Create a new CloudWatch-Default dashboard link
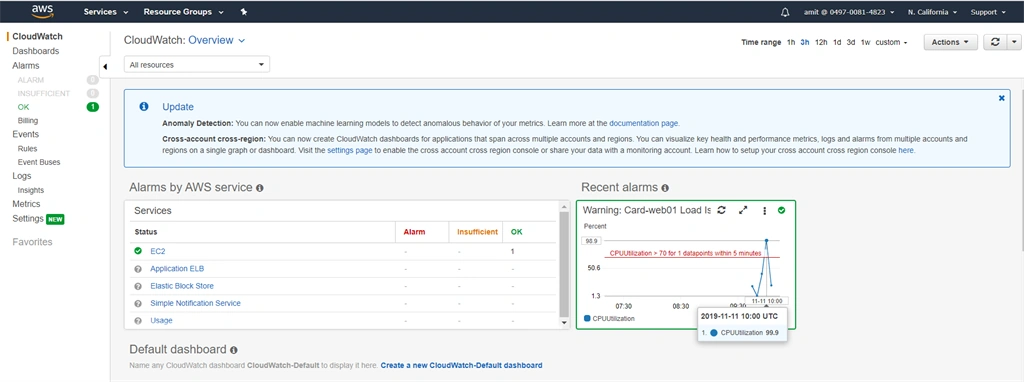This screenshot has height=382, width=1024. [462, 365]
